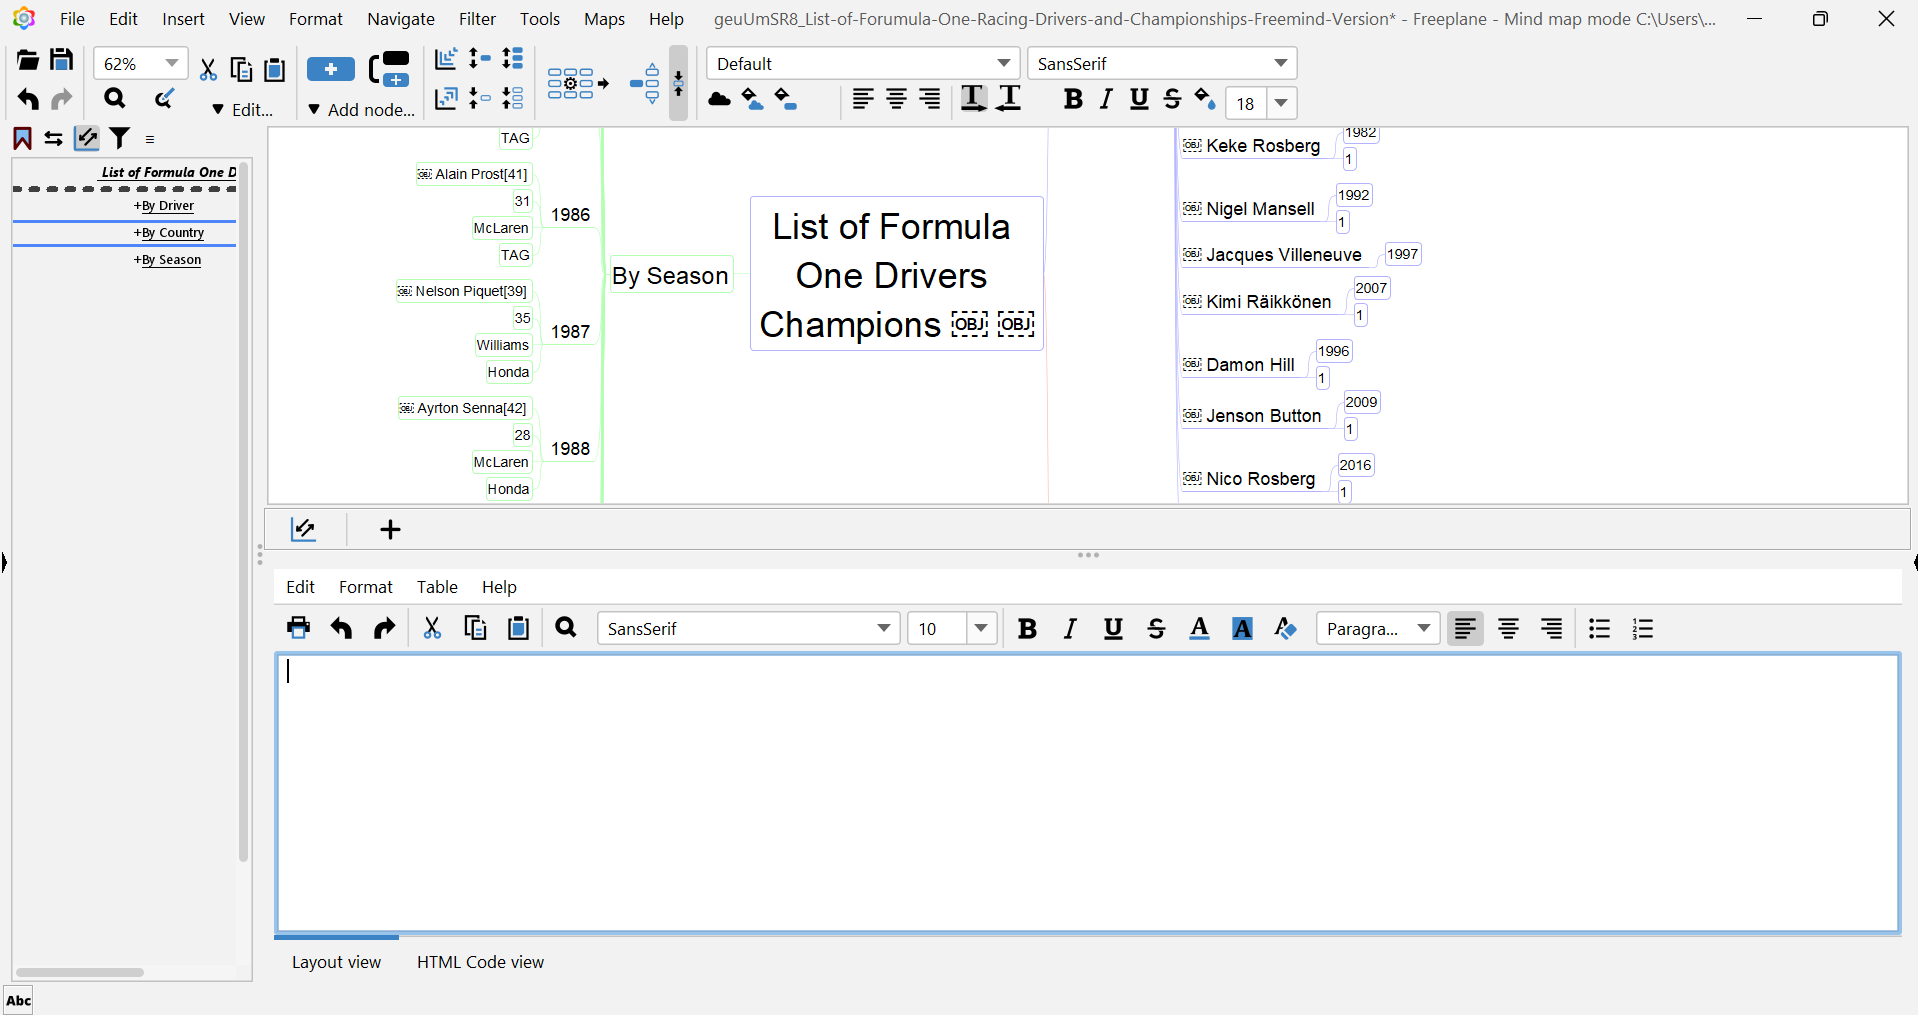Open the note editor font size dropdown
This screenshot has width=1918, height=1015.
(x=981, y=628)
